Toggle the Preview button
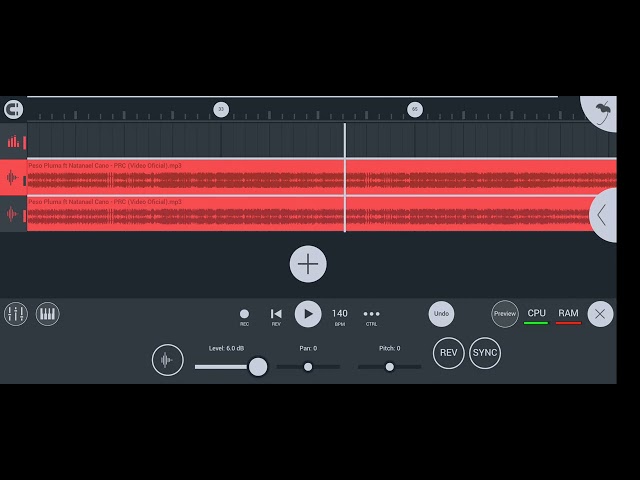Screen dimensions: 640x480 tap(505, 314)
